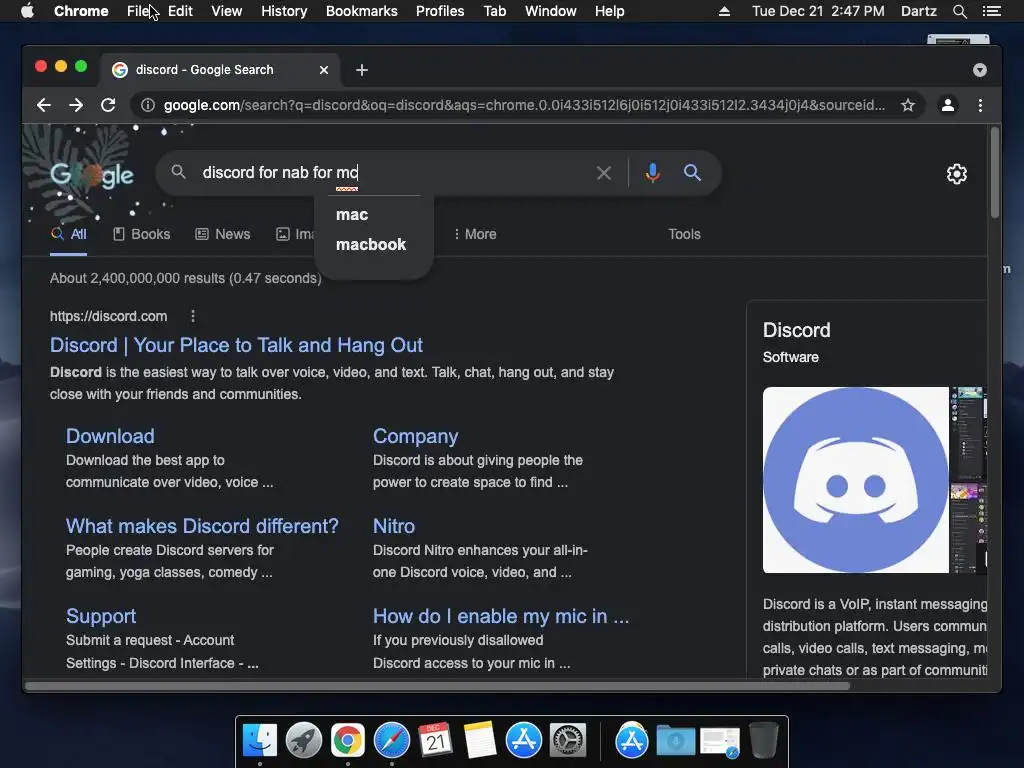Click the Chrome address bar URL
The height and width of the screenshot is (768, 1024).
click(x=524, y=105)
